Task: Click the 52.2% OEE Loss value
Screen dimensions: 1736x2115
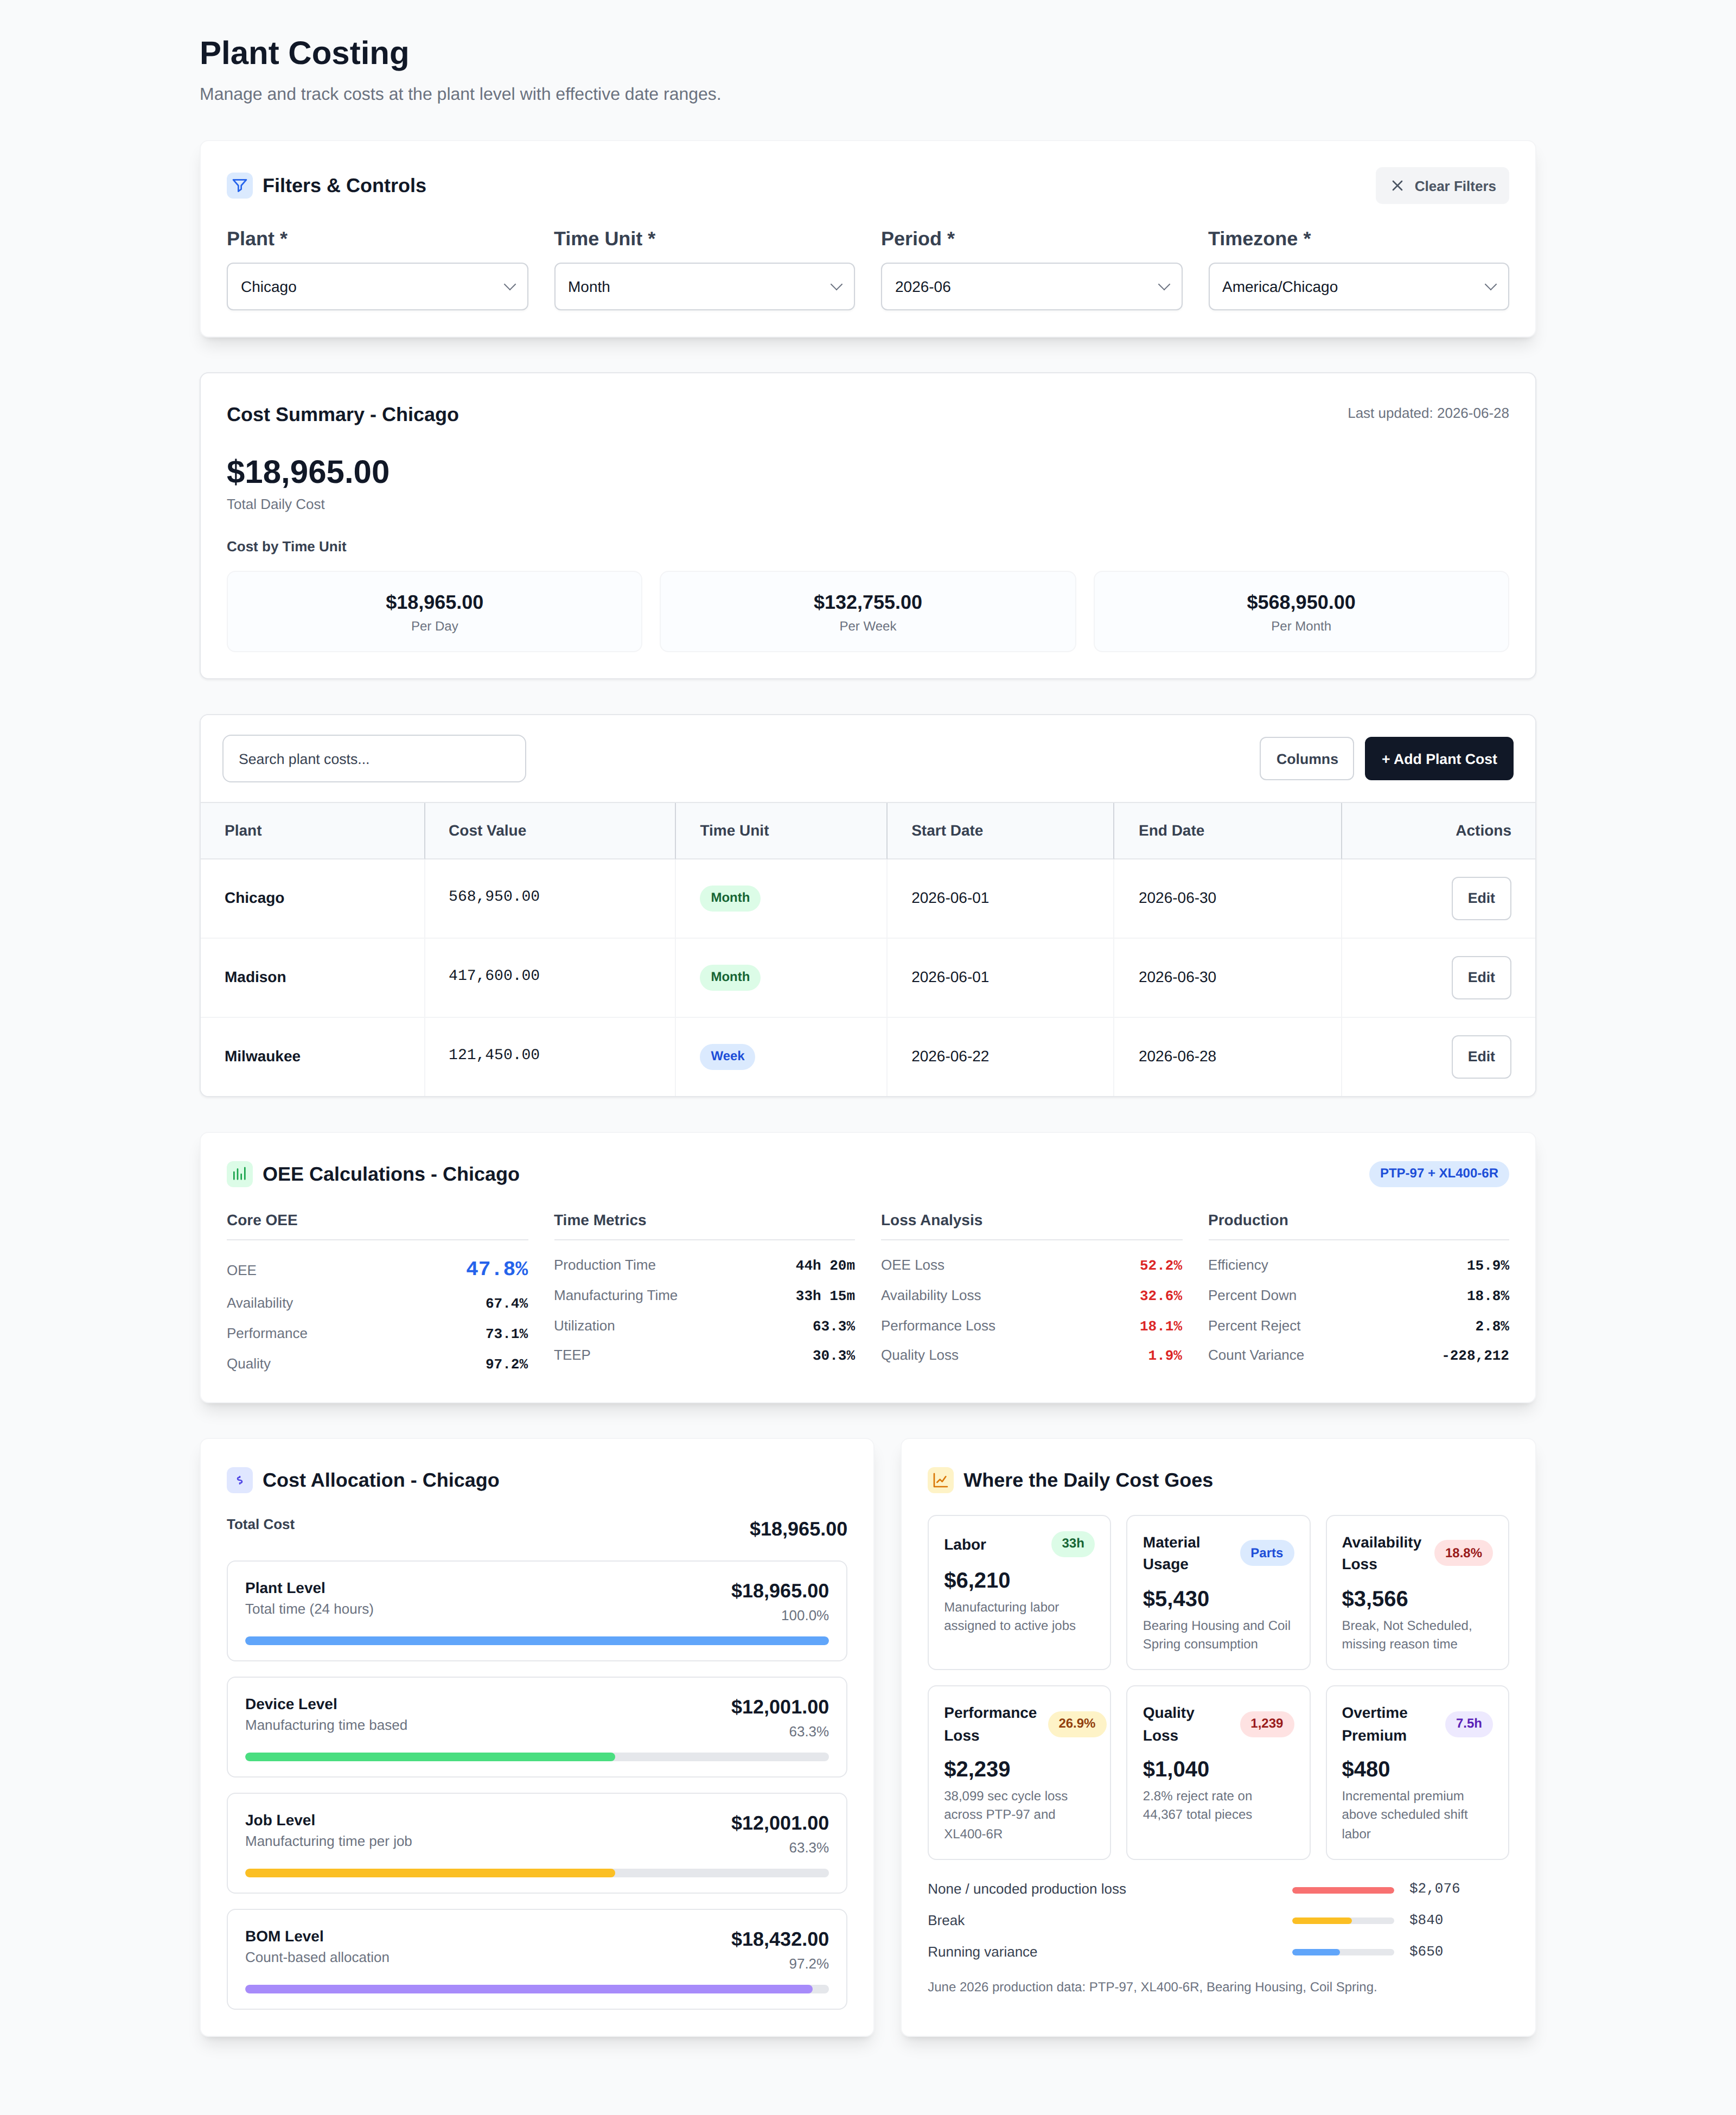Action: 1160,1265
